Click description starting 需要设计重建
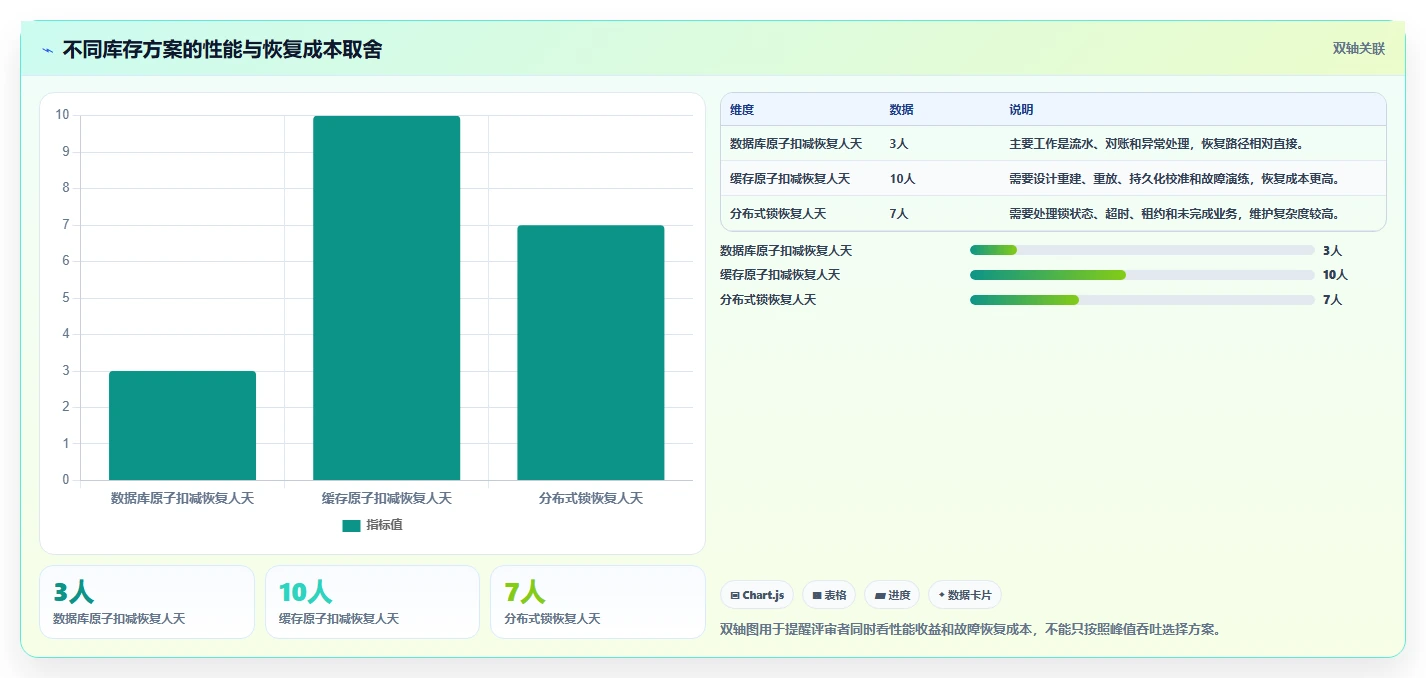 (1175, 179)
